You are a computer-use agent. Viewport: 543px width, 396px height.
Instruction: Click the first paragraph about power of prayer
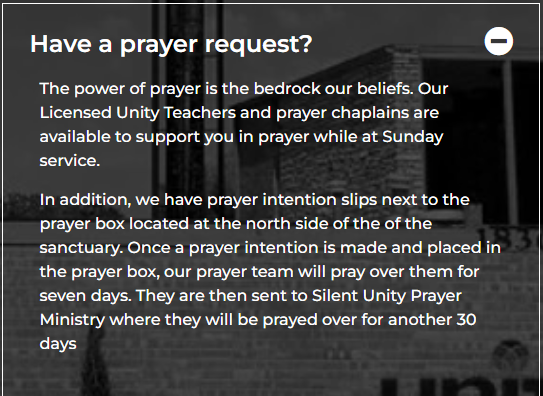(244, 125)
